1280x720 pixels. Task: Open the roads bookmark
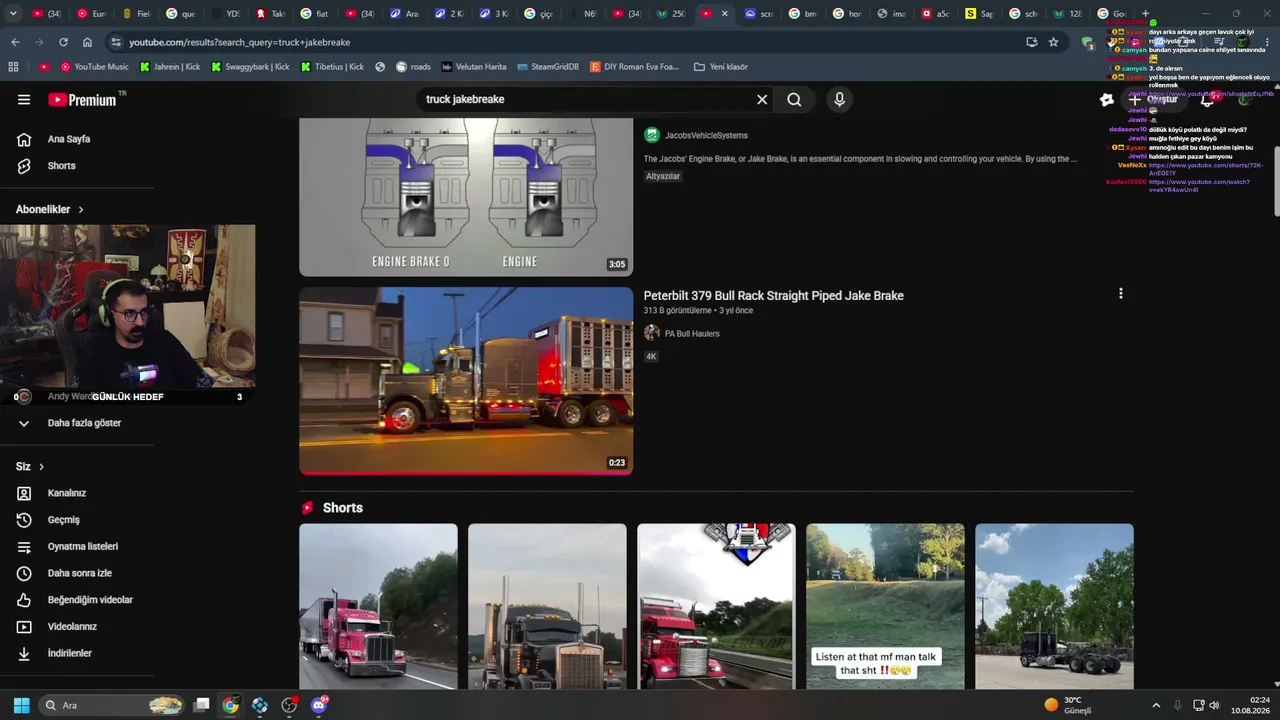pos(414,67)
